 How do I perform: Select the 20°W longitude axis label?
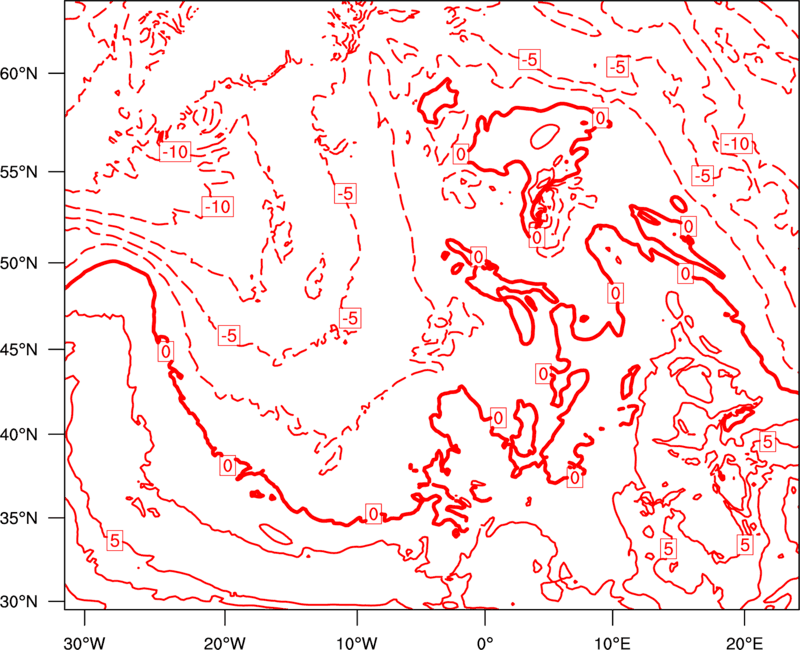[x=224, y=642]
